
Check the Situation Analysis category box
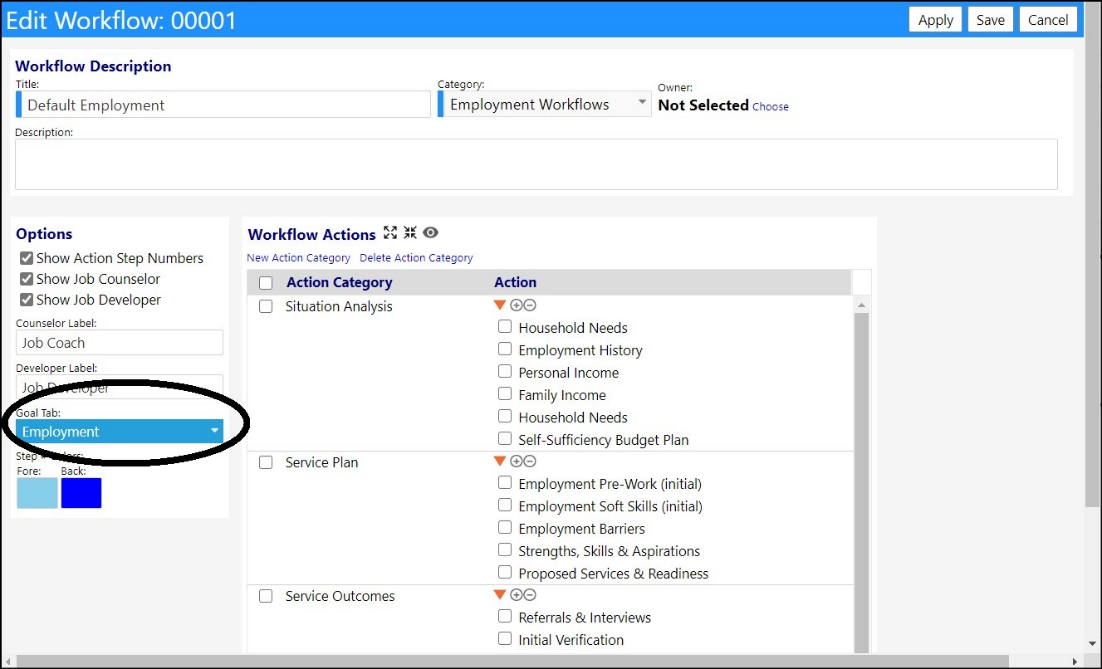click(x=266, y=307)
